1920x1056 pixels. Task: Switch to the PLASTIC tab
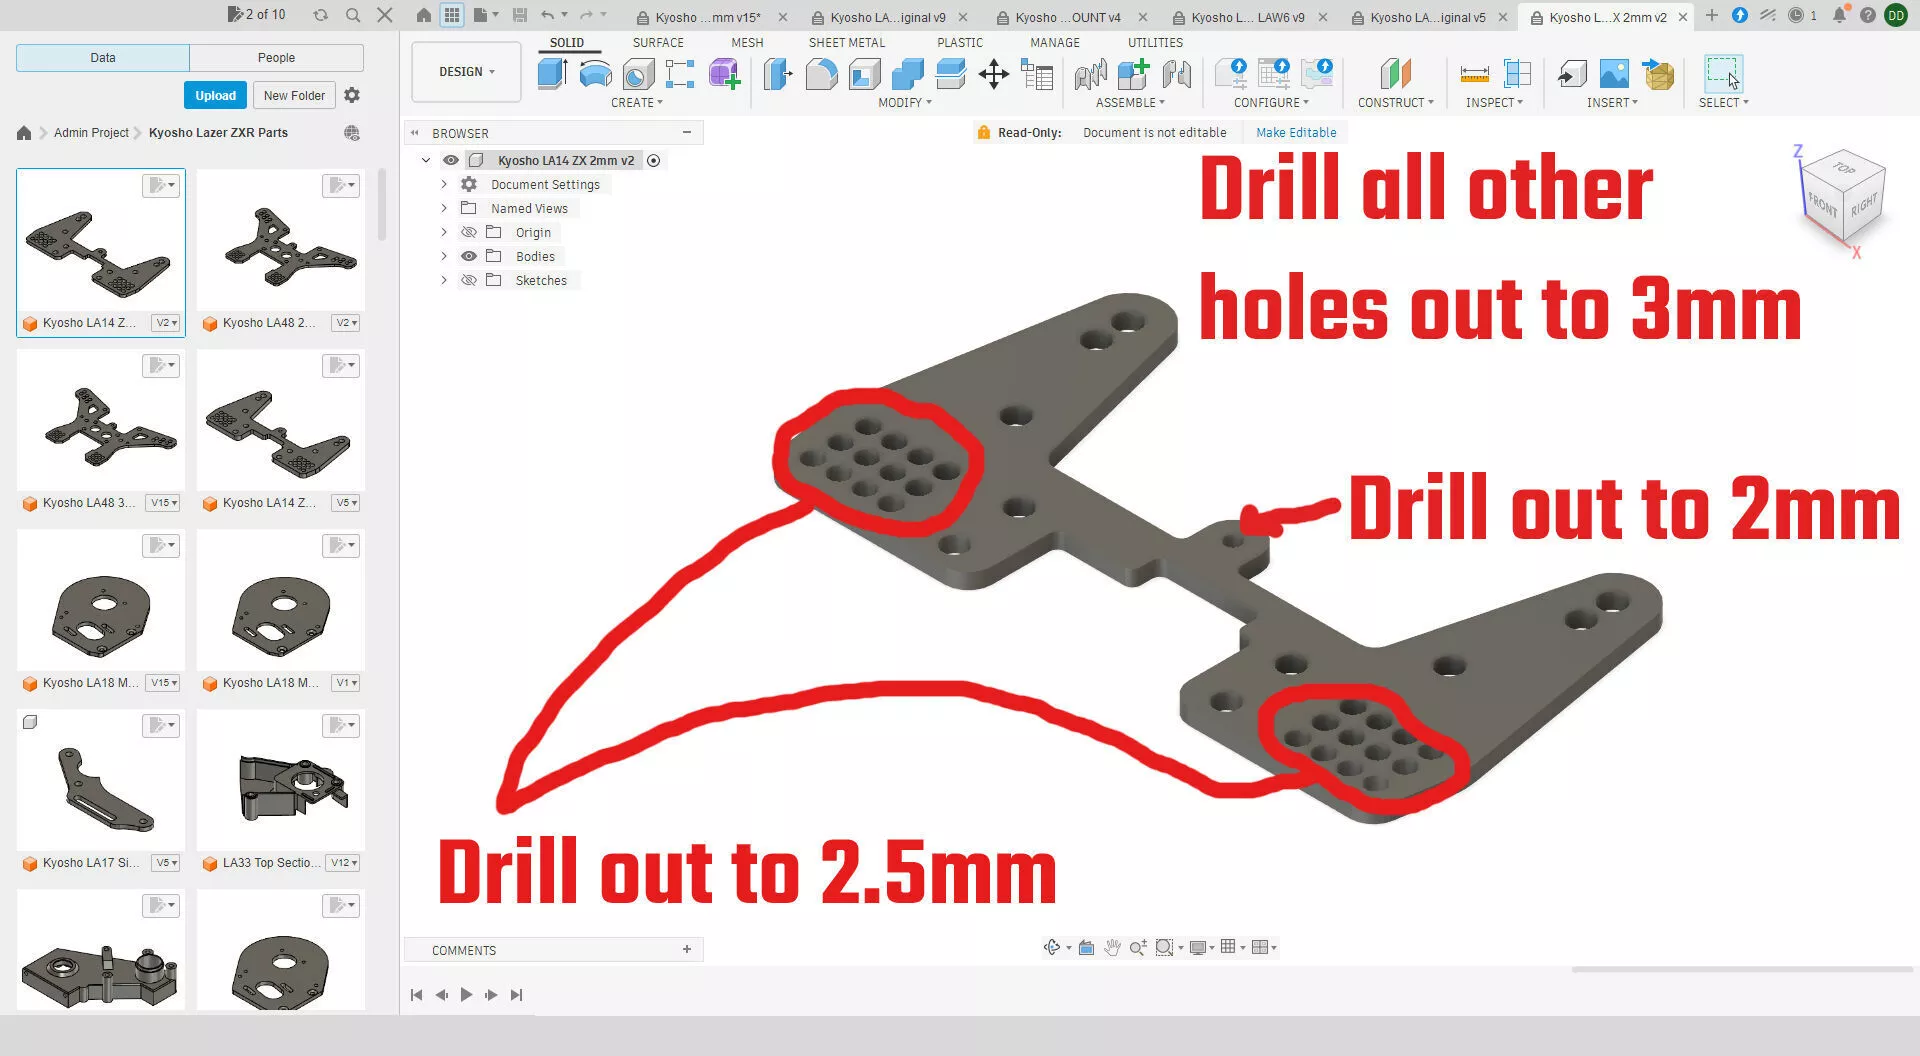(960, 43)
